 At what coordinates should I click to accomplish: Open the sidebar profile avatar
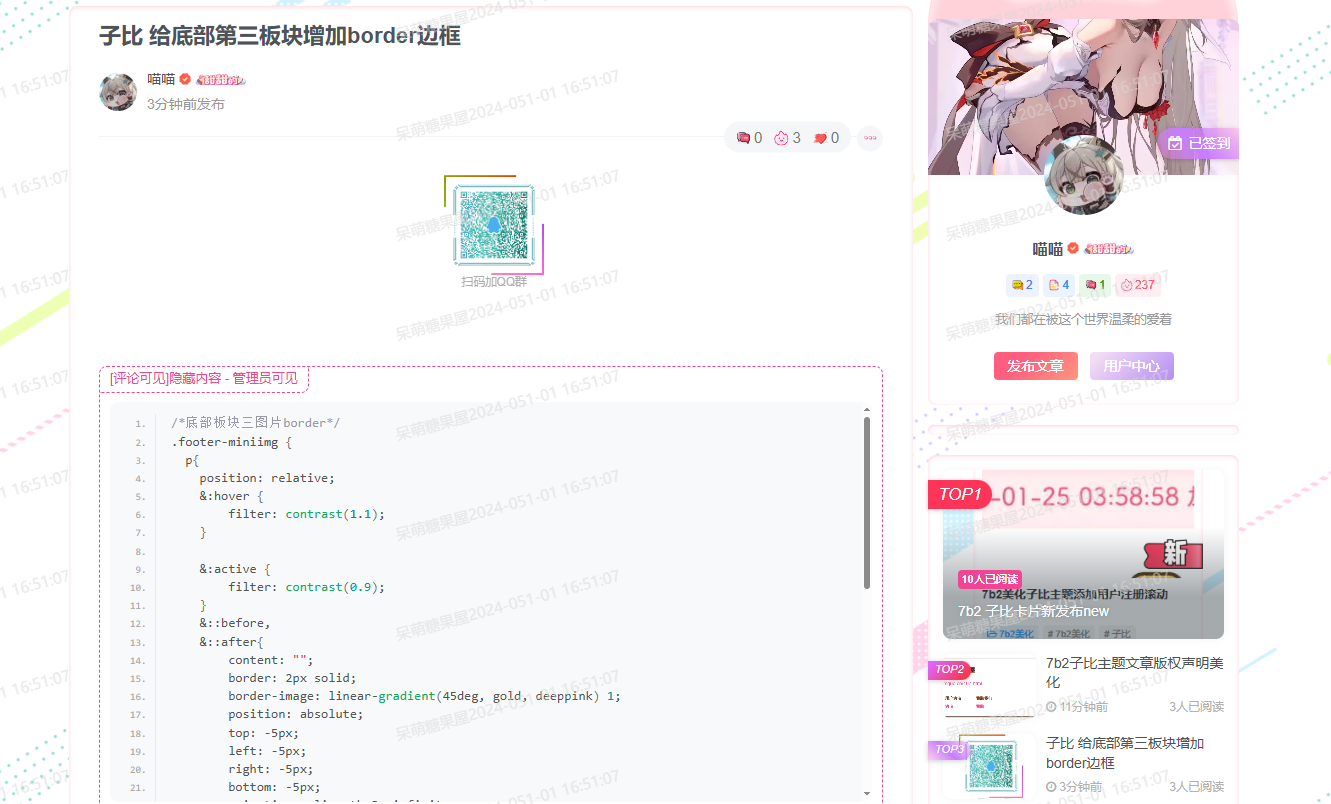[x=1083, y=175]
